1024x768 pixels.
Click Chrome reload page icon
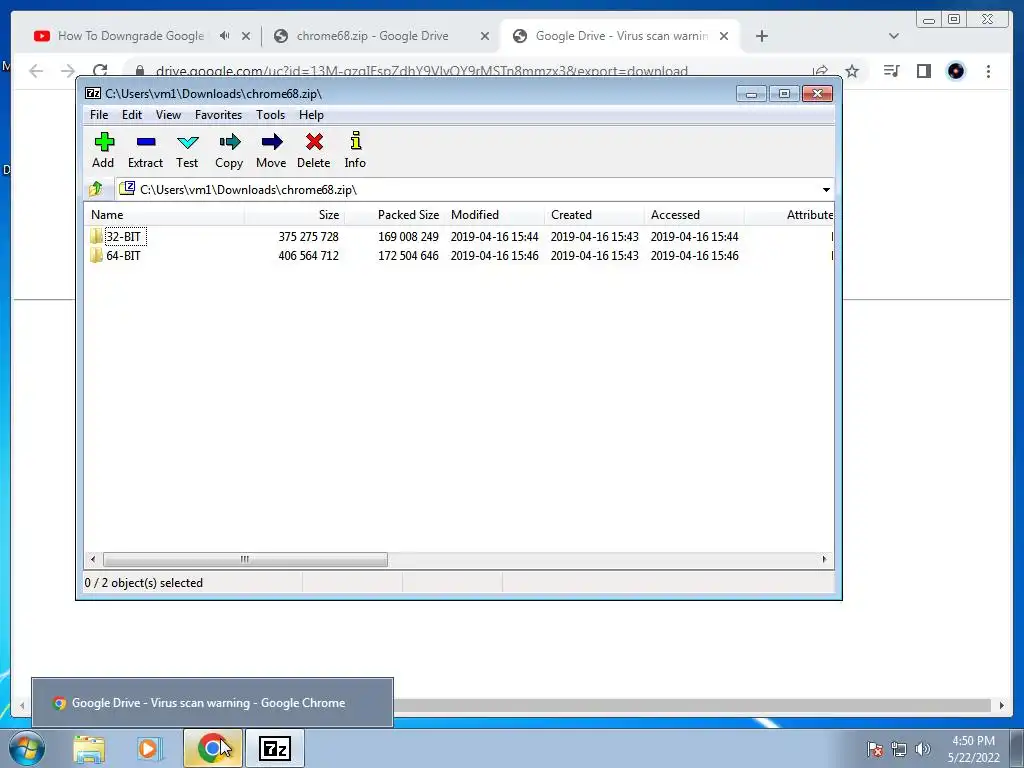point(100,71)
